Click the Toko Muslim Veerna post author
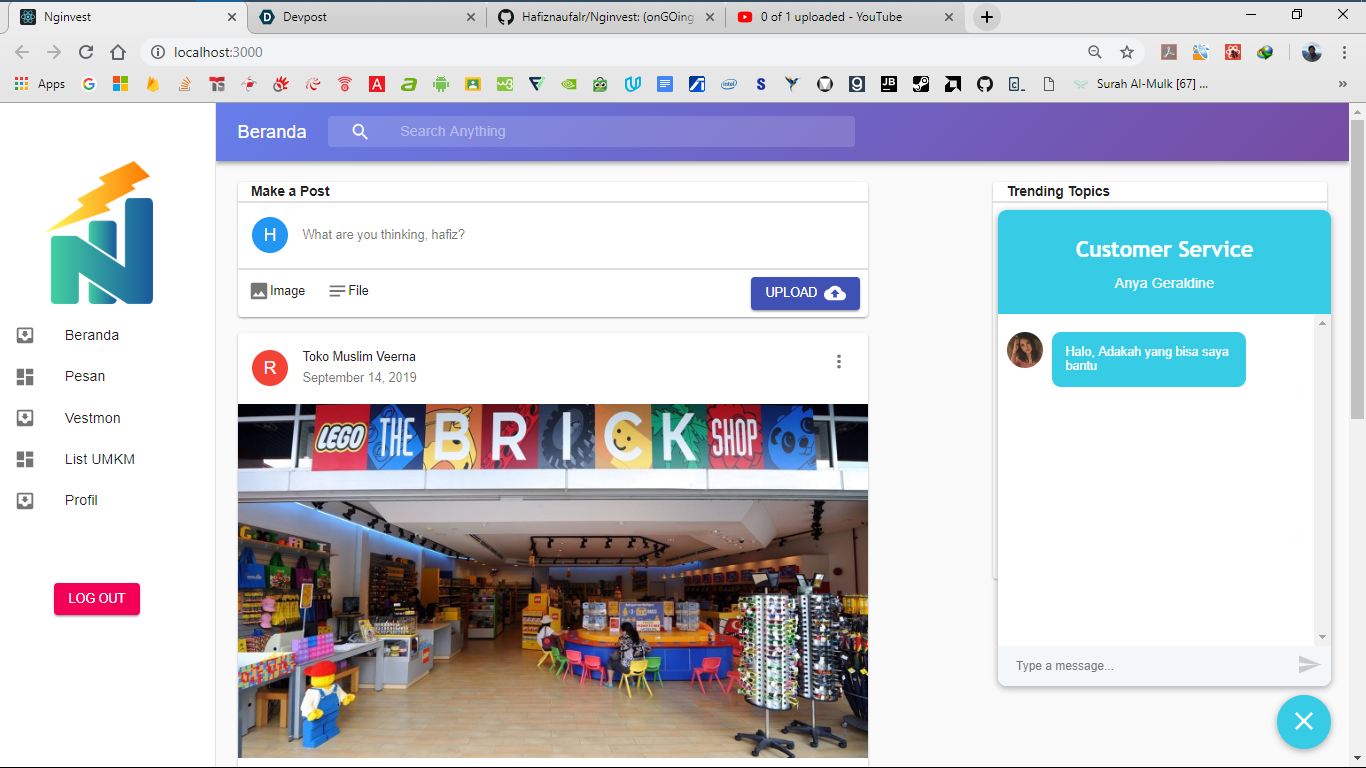Image resolution: width=1366 pixels, height=768 pixels. [x=359, y=357]
